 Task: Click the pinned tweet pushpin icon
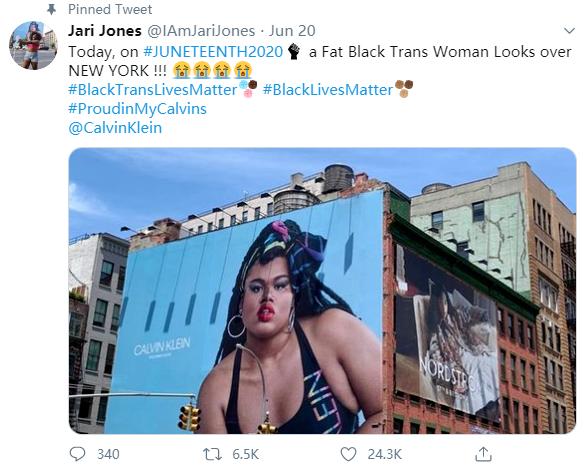click(51, 9)
